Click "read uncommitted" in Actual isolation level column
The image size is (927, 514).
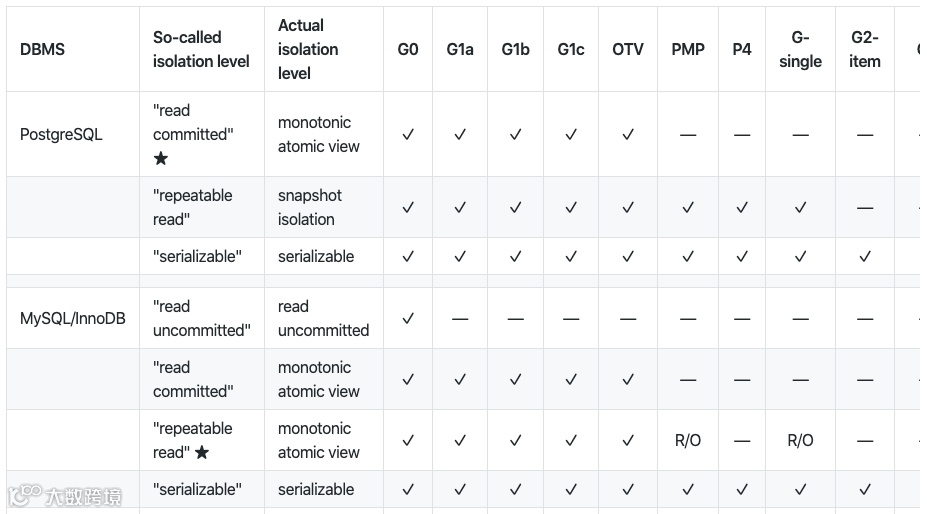coord(323,318)
